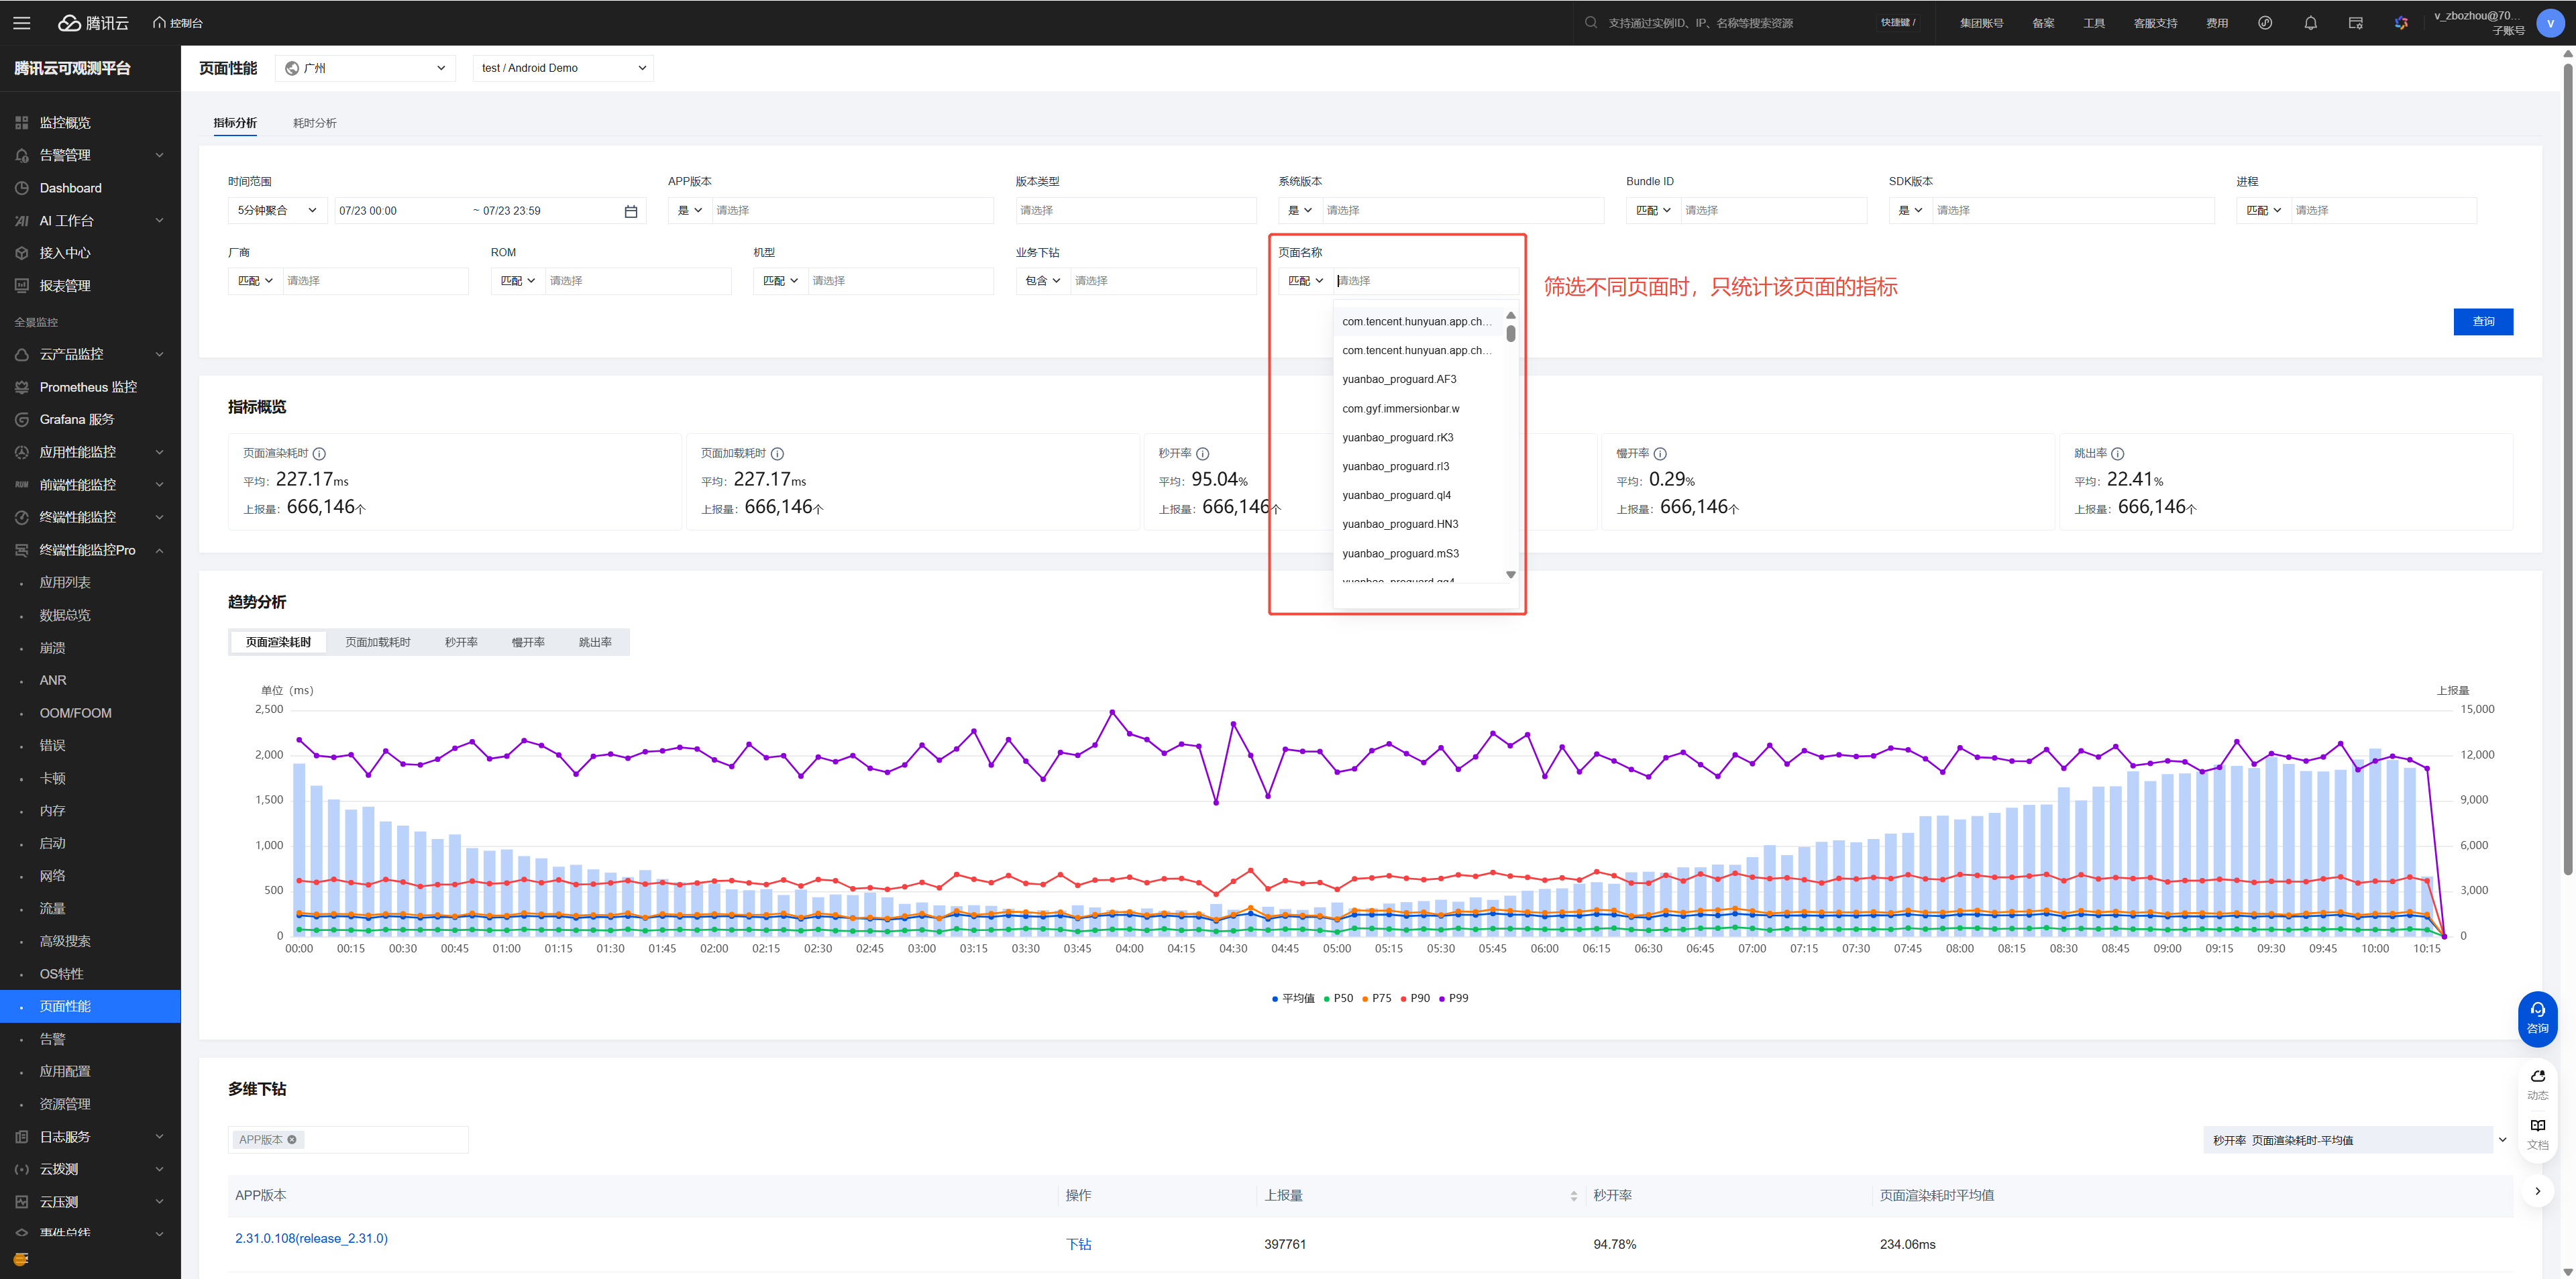Open the test / Android Demo dropdown
This screenshot has width=2576, height=1279.
[563, 68]
